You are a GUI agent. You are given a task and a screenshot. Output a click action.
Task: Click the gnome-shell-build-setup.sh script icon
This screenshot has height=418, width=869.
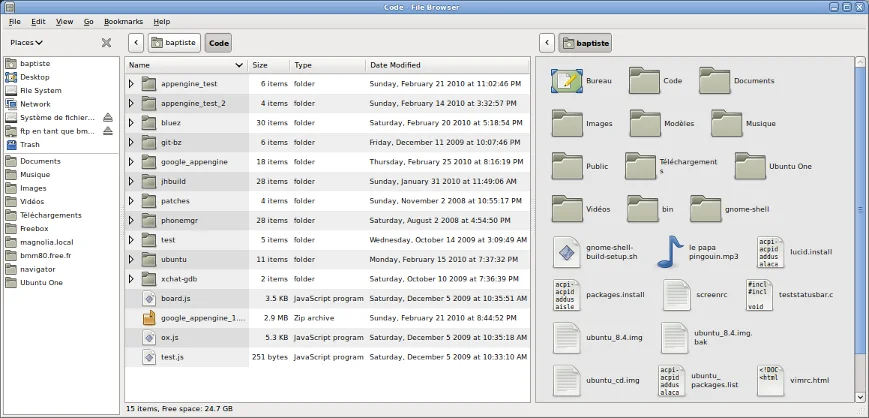coord(567,250)
